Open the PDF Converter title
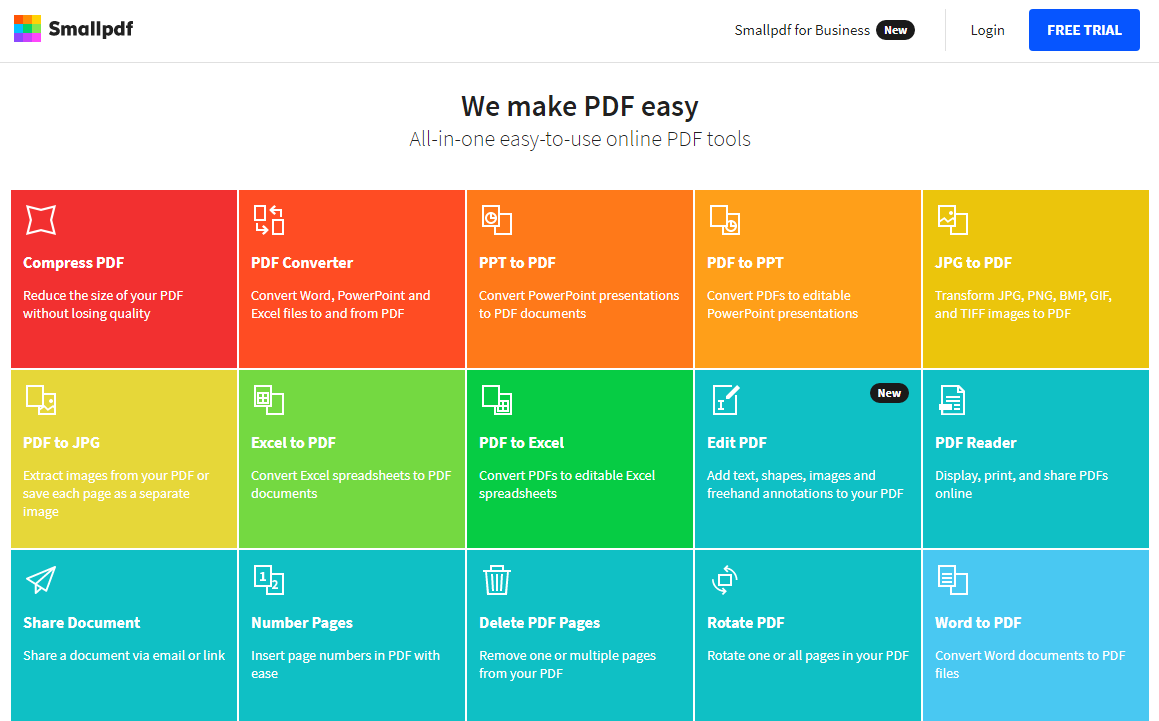Viewport: 1159px width, 721px height. tap(302, 263)
